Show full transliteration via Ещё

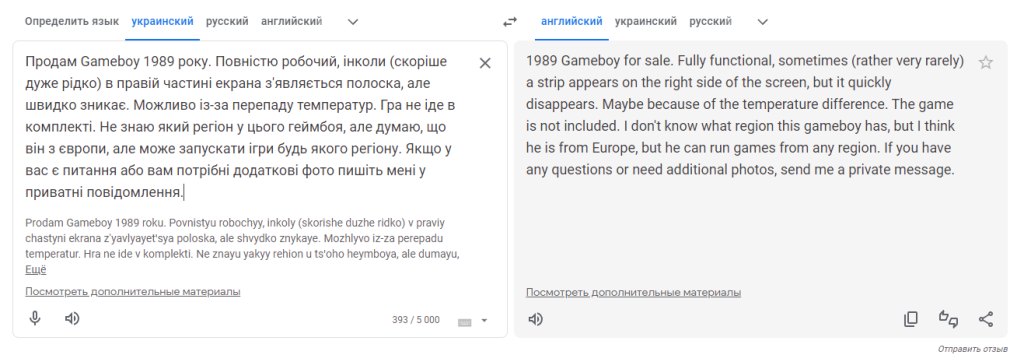(36, 269)
